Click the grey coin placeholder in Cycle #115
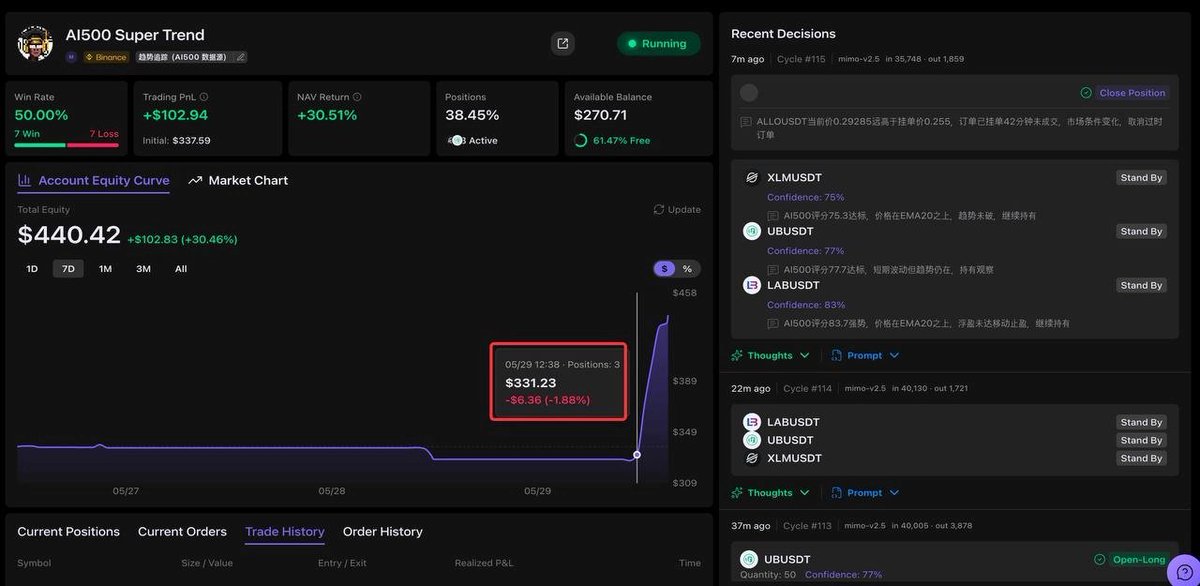 [749, 93]
